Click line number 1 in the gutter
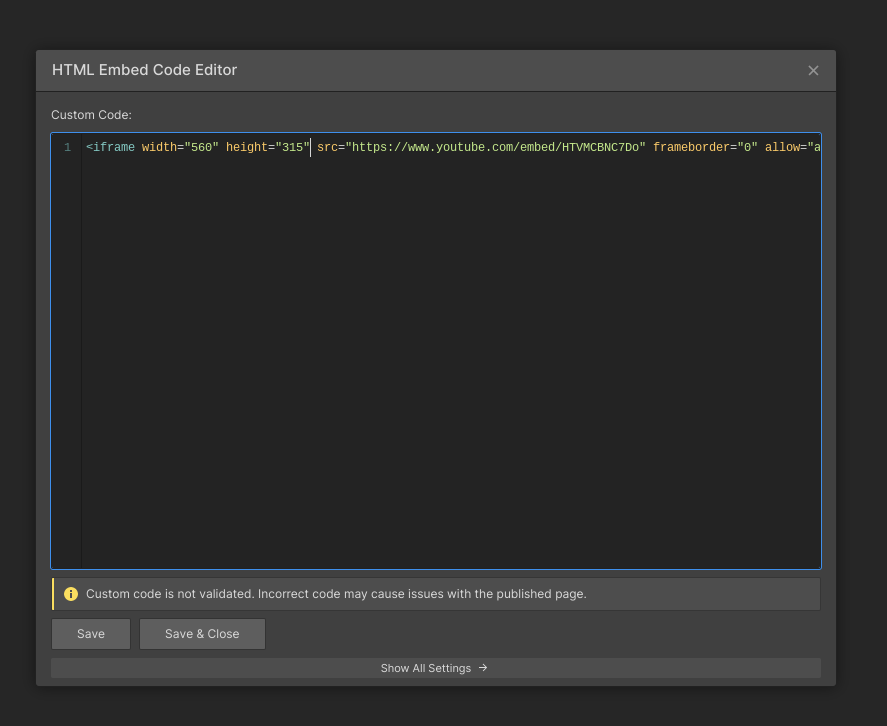 pos(67,147)
